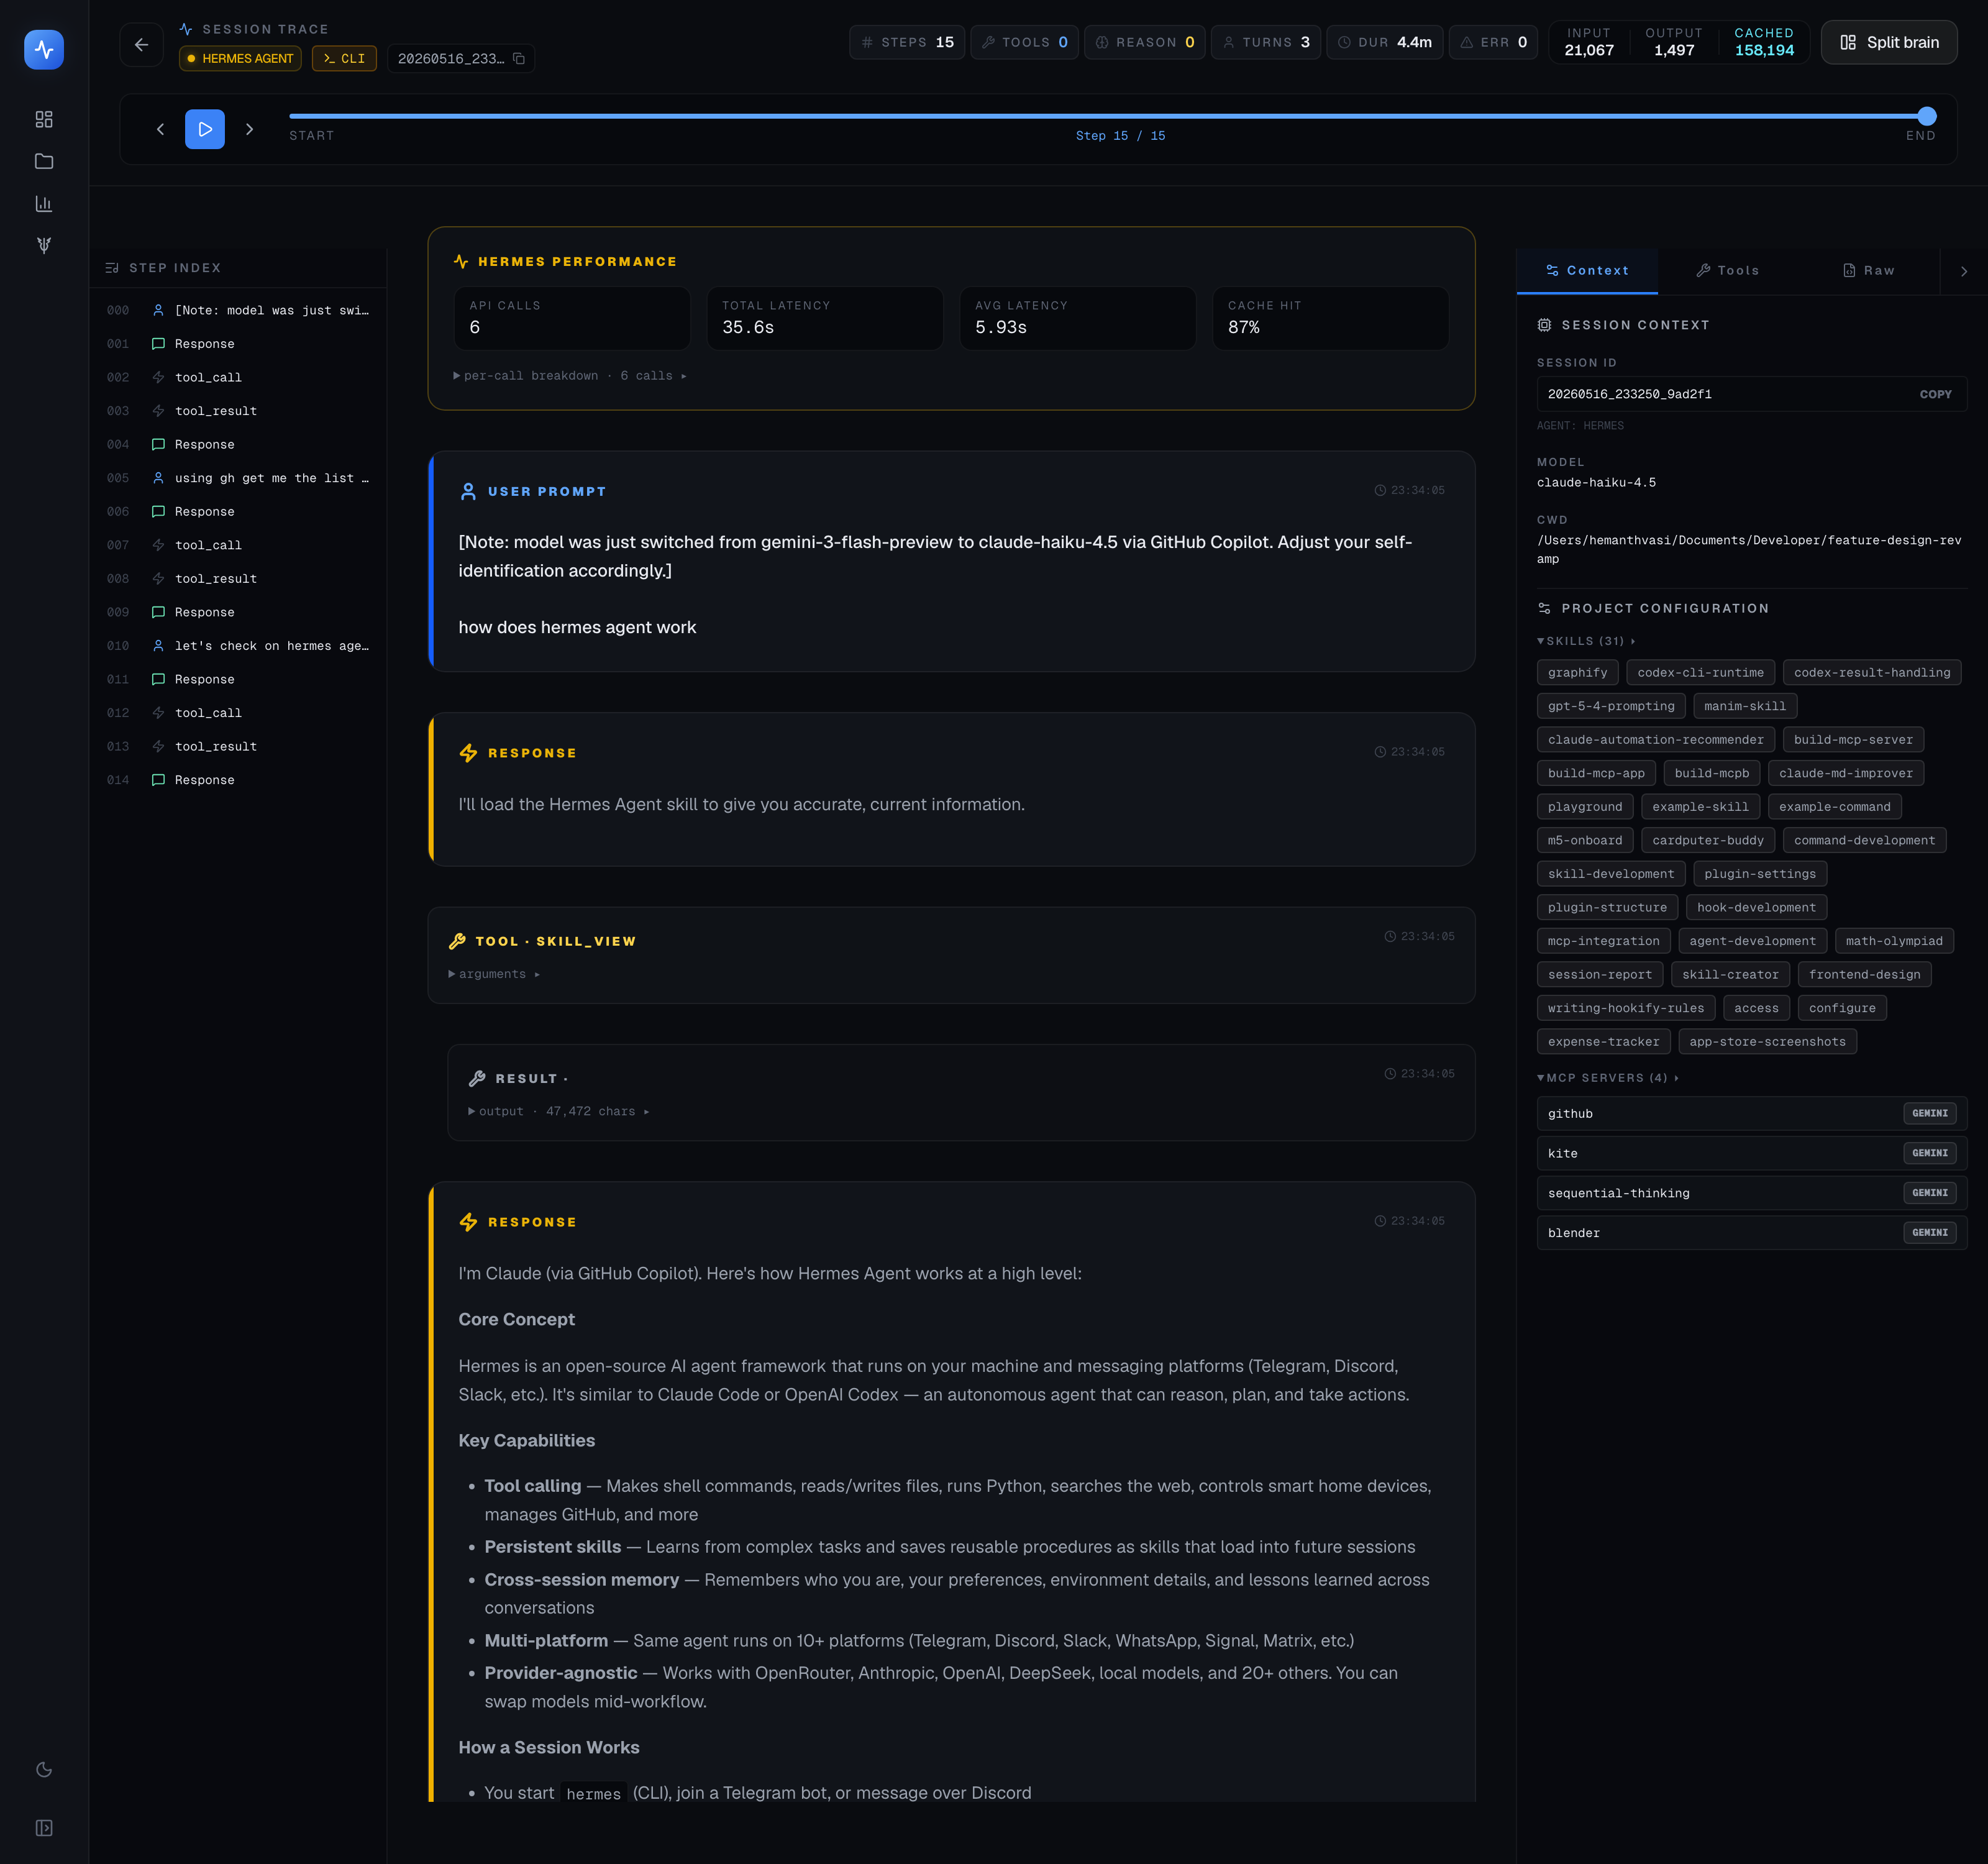This screenshot has width=1988, height=1864.
Task: Collapse the SKILLS (31) section
Action: [1586, 641]
